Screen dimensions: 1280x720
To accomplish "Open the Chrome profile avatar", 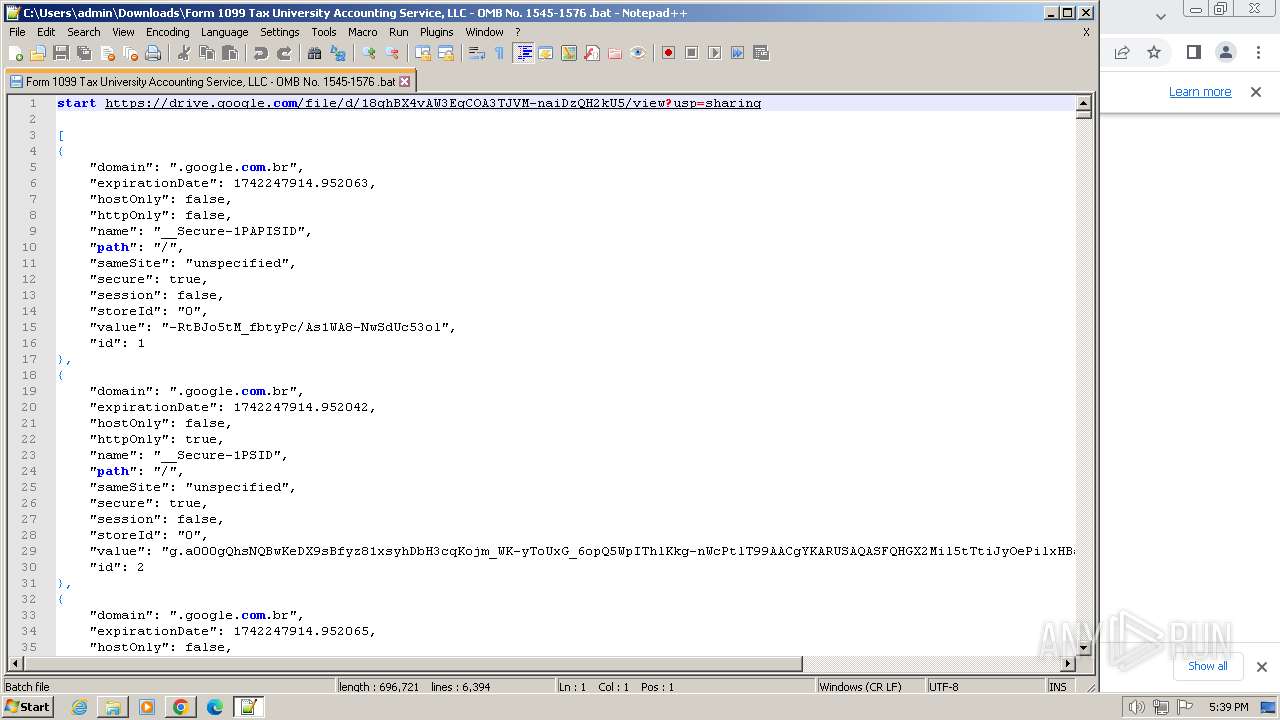I will [1225, 52].
